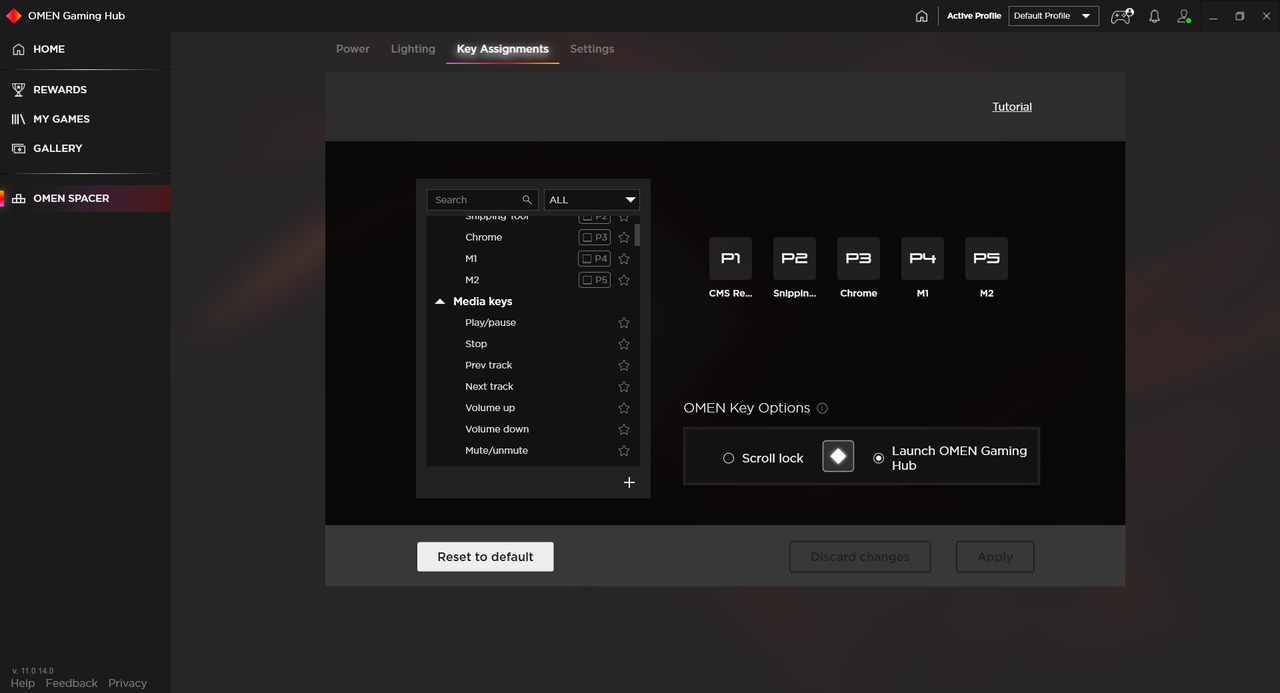The width and height of the screenshot is (1280, 693).
Task: Open the Privacy link
Action: [127, 683]
